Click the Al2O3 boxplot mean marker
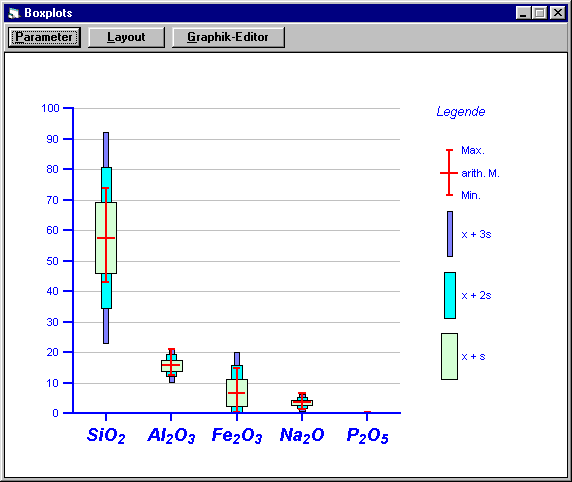The image size is (572, 482). (x=171, y=365)
